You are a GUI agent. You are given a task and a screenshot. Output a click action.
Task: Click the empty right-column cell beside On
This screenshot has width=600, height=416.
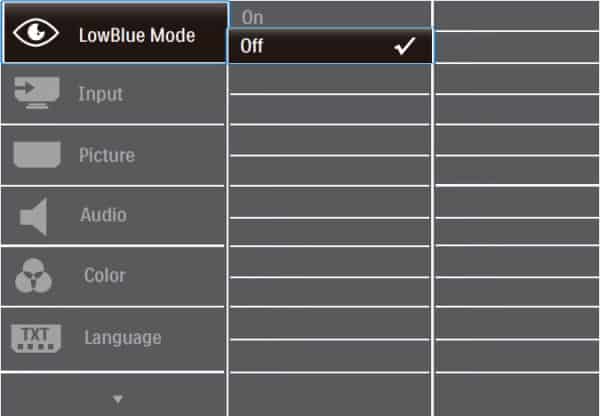click(x=516, y=16)
